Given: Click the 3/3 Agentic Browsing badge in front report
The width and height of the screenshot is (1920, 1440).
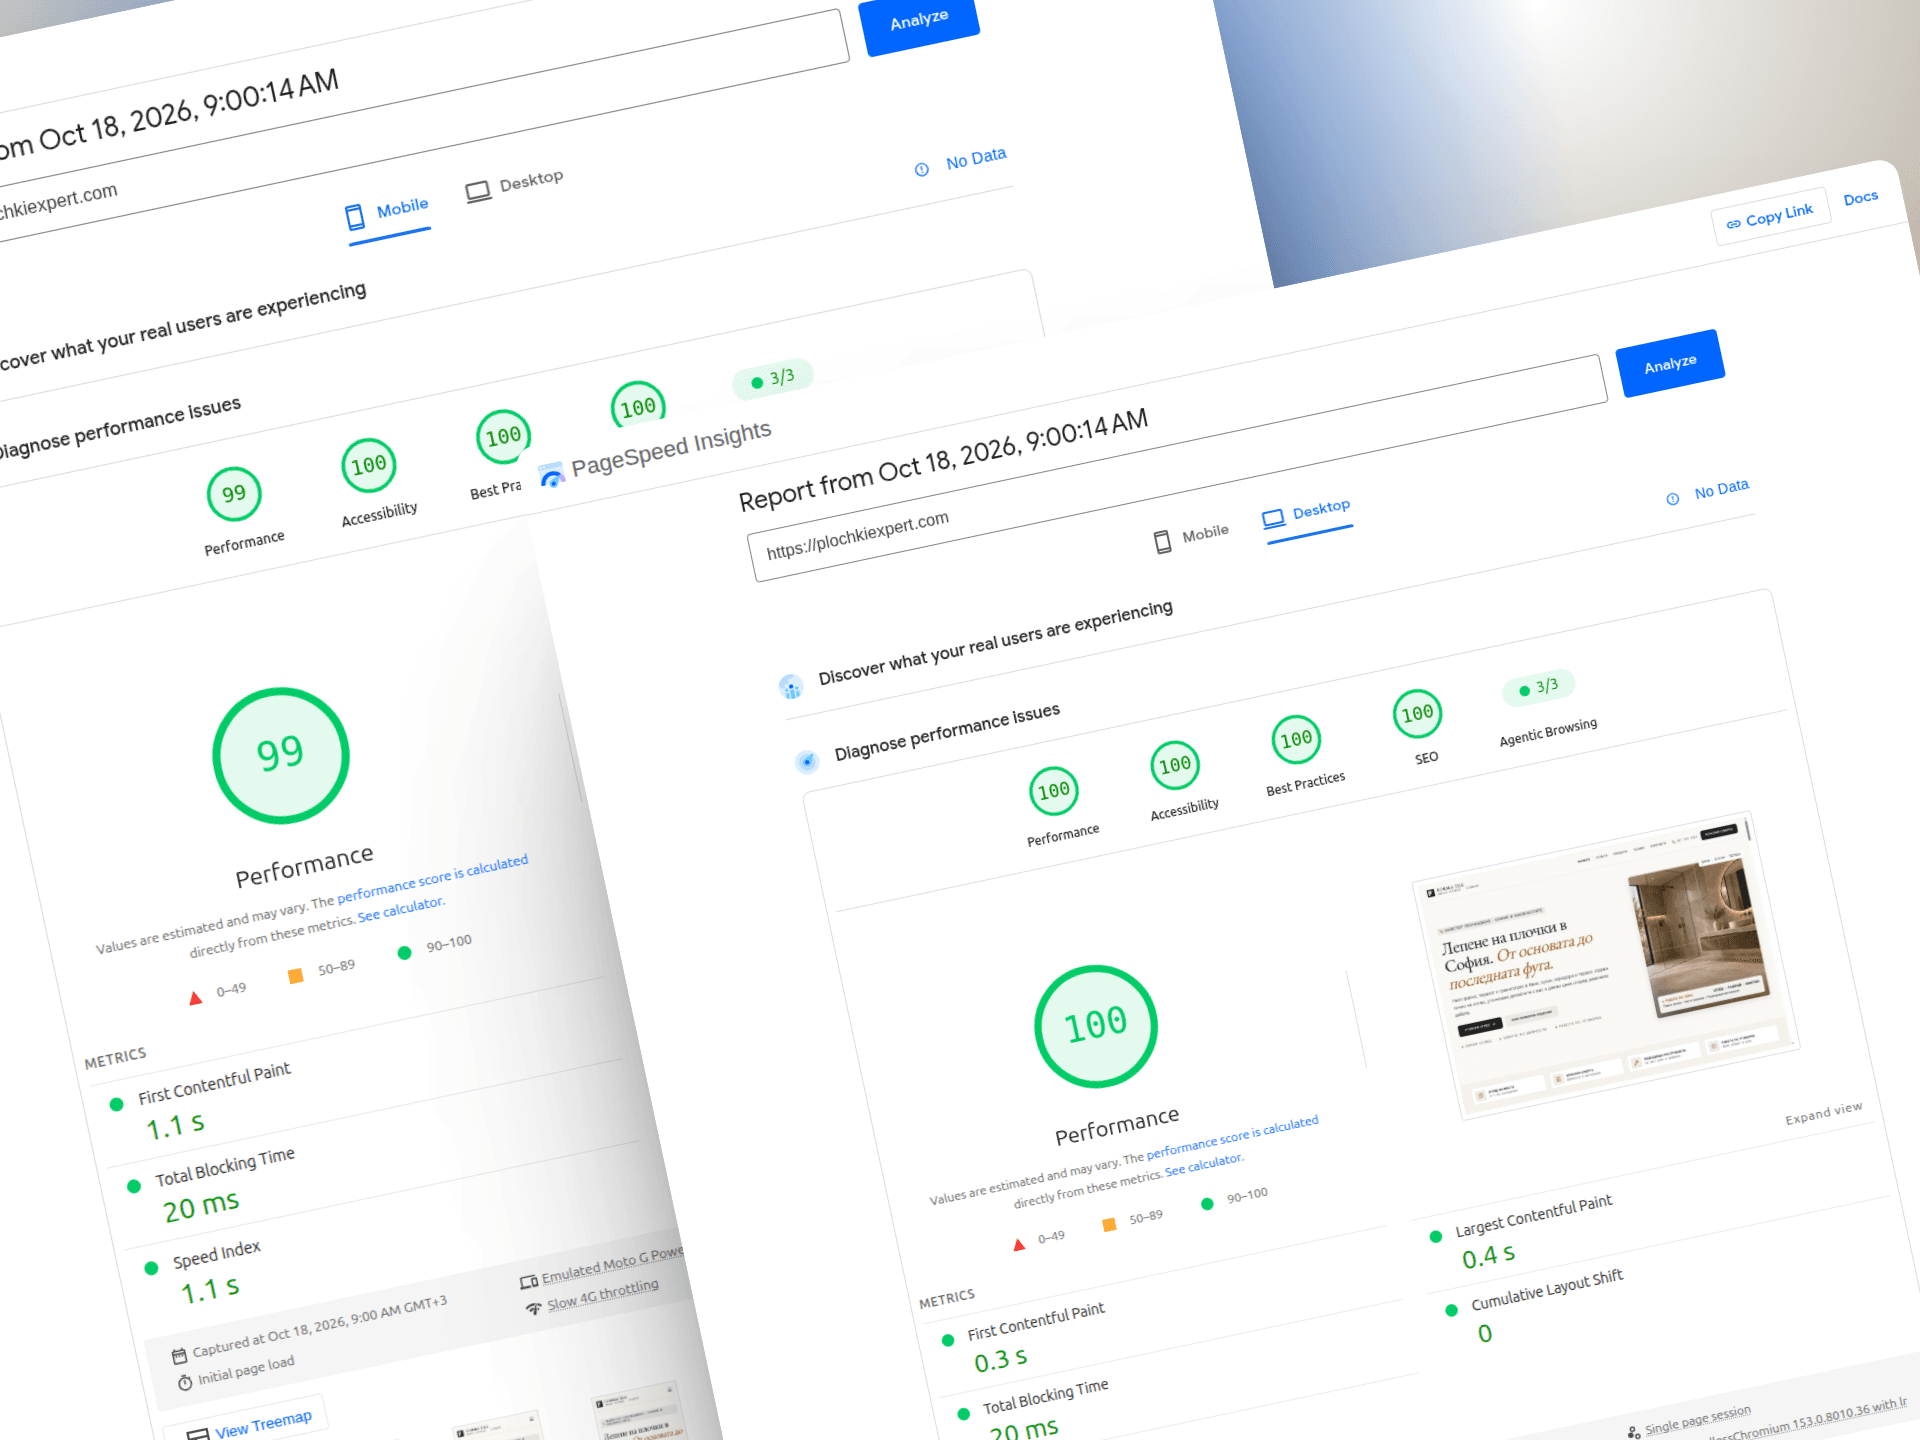Looking at the screenshot, I should [1539, 687].
